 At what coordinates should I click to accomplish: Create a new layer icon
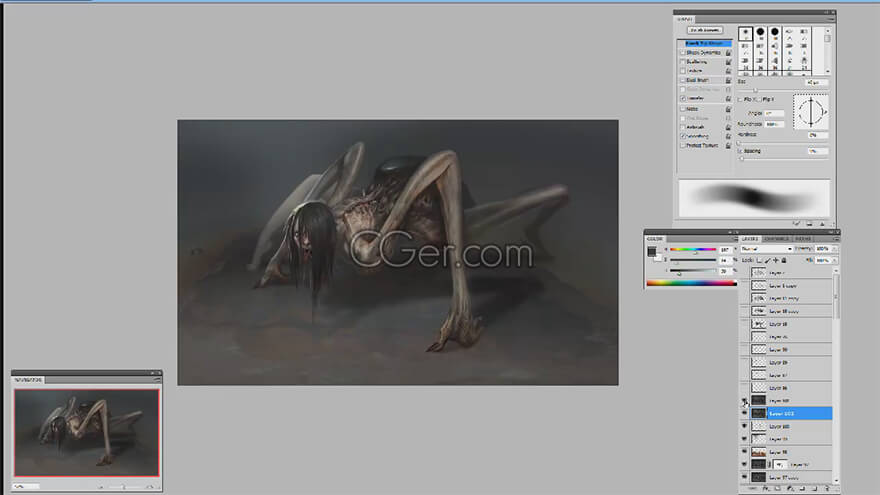click(815, 489)
